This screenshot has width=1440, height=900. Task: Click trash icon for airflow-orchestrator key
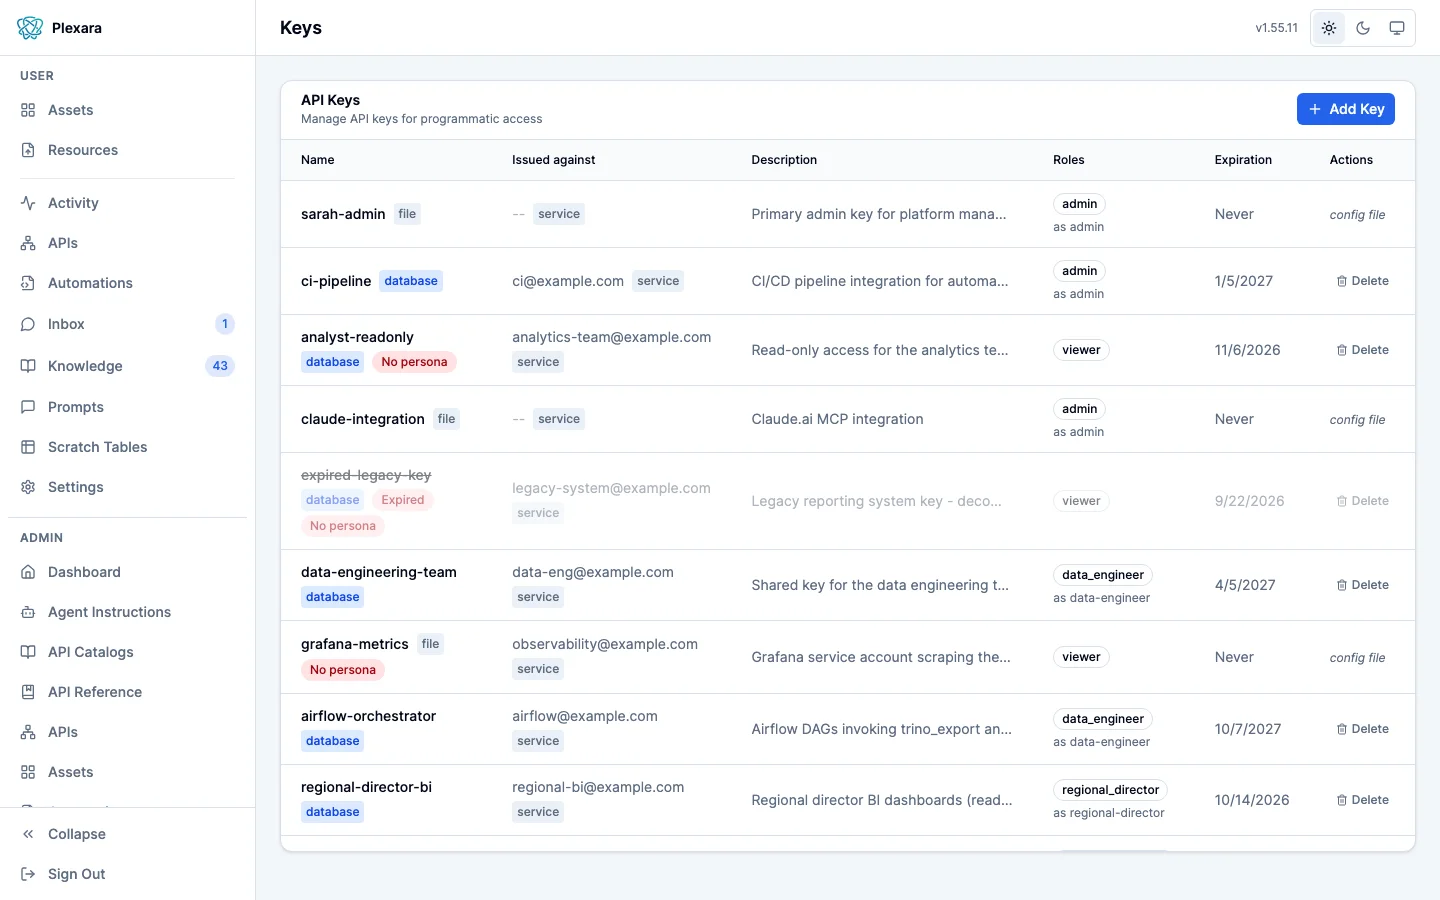pyautogui.click(x=1342, y=729)
